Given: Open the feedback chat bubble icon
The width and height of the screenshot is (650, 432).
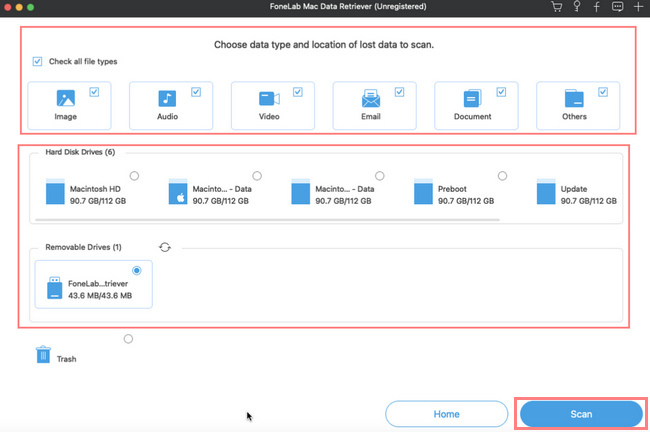Looking at the screenshot, I should [617, 7].
